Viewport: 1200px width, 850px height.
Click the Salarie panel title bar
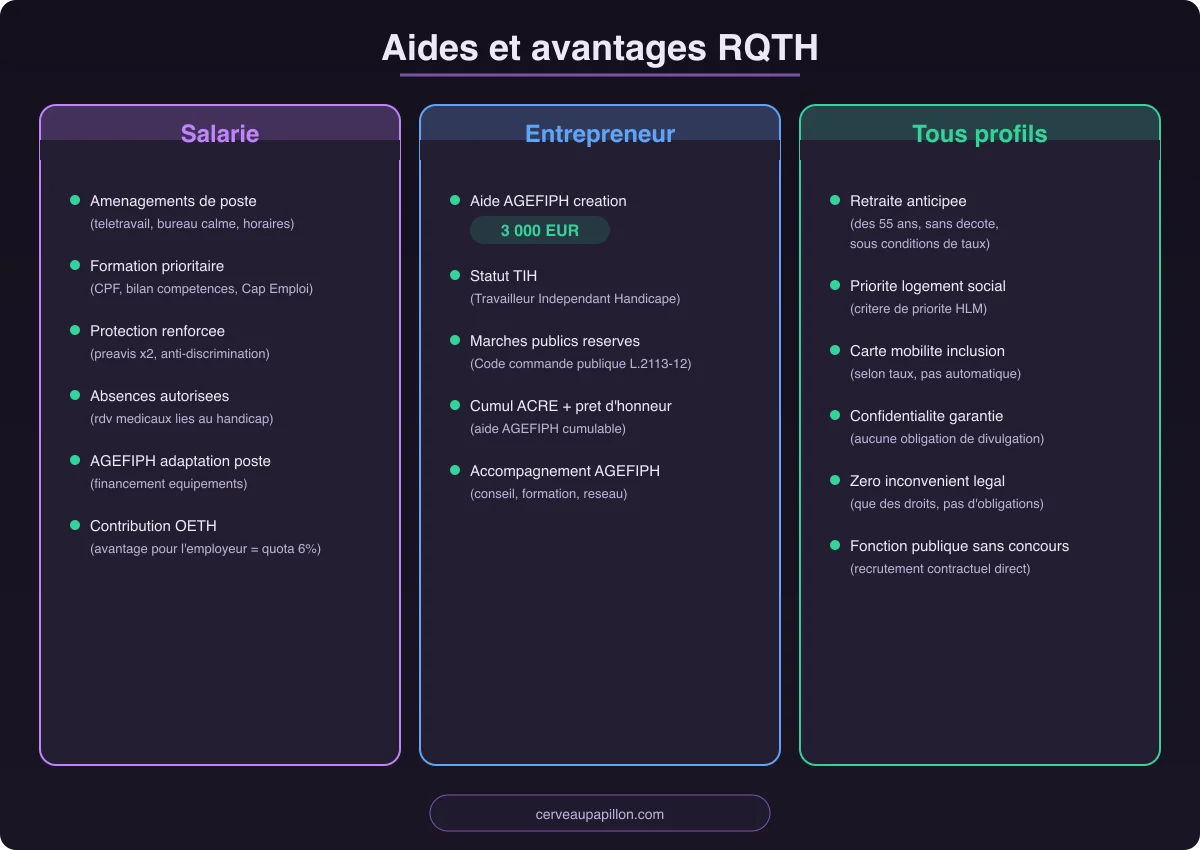point(220,133)
